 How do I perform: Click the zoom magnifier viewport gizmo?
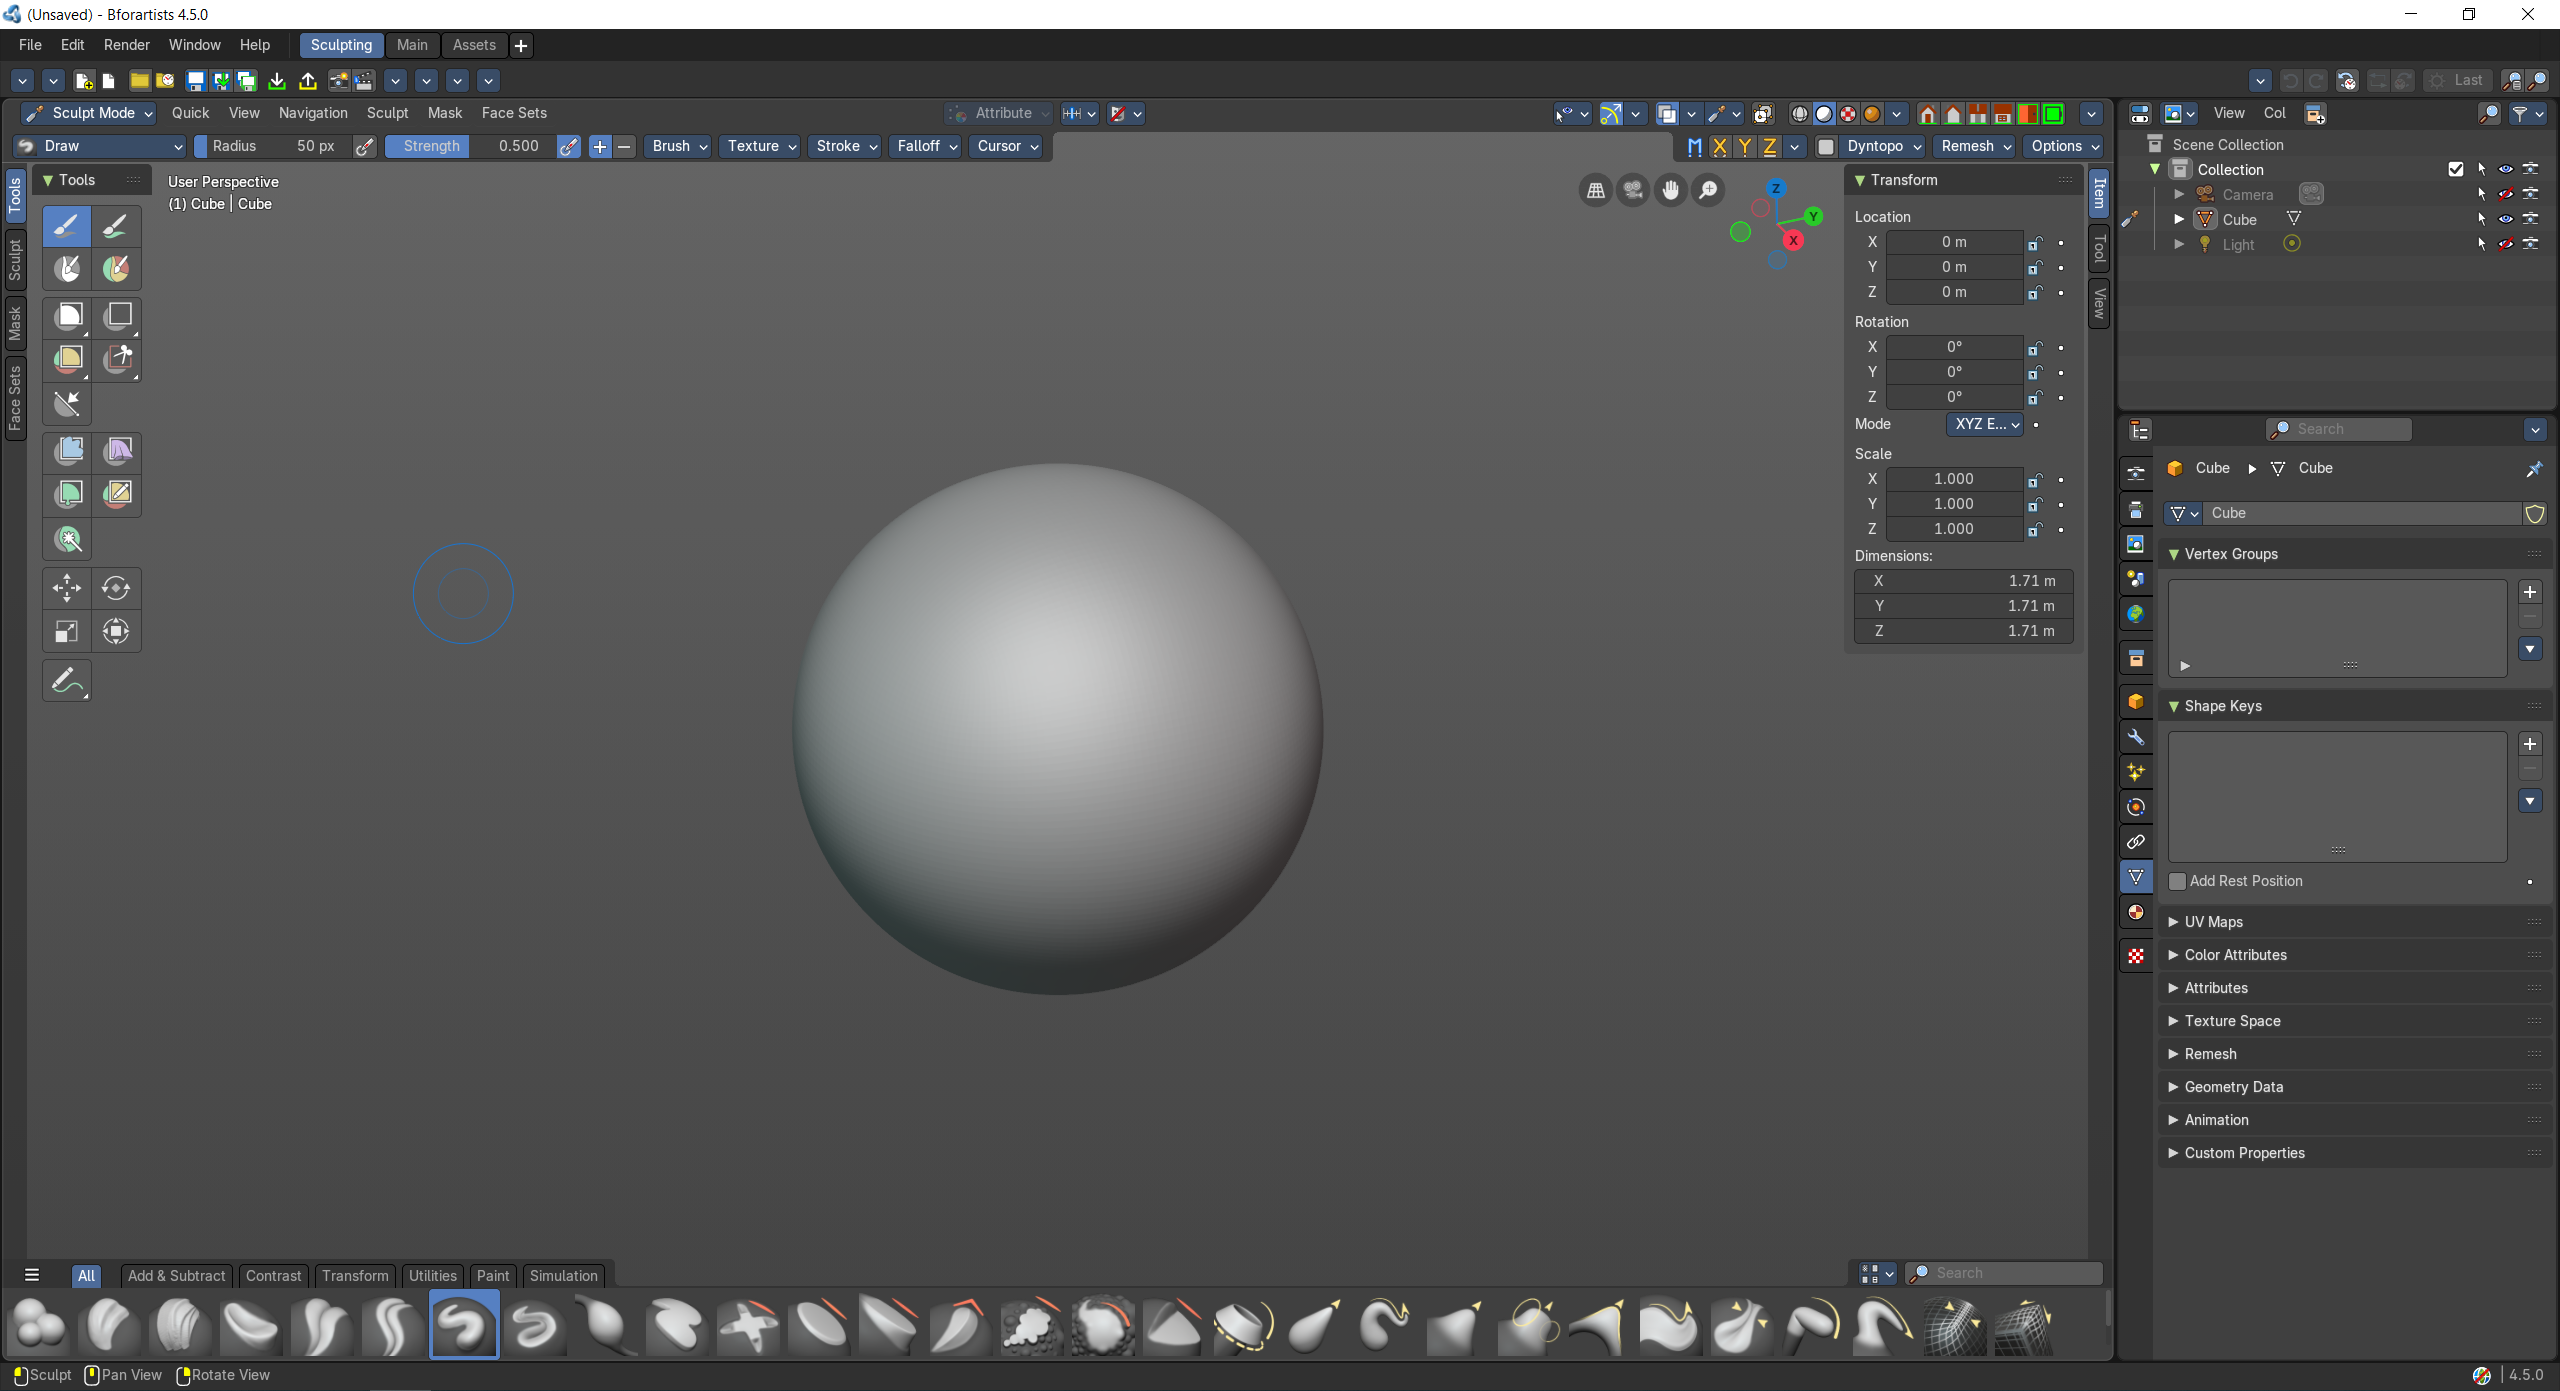[x=1709, y=190]
